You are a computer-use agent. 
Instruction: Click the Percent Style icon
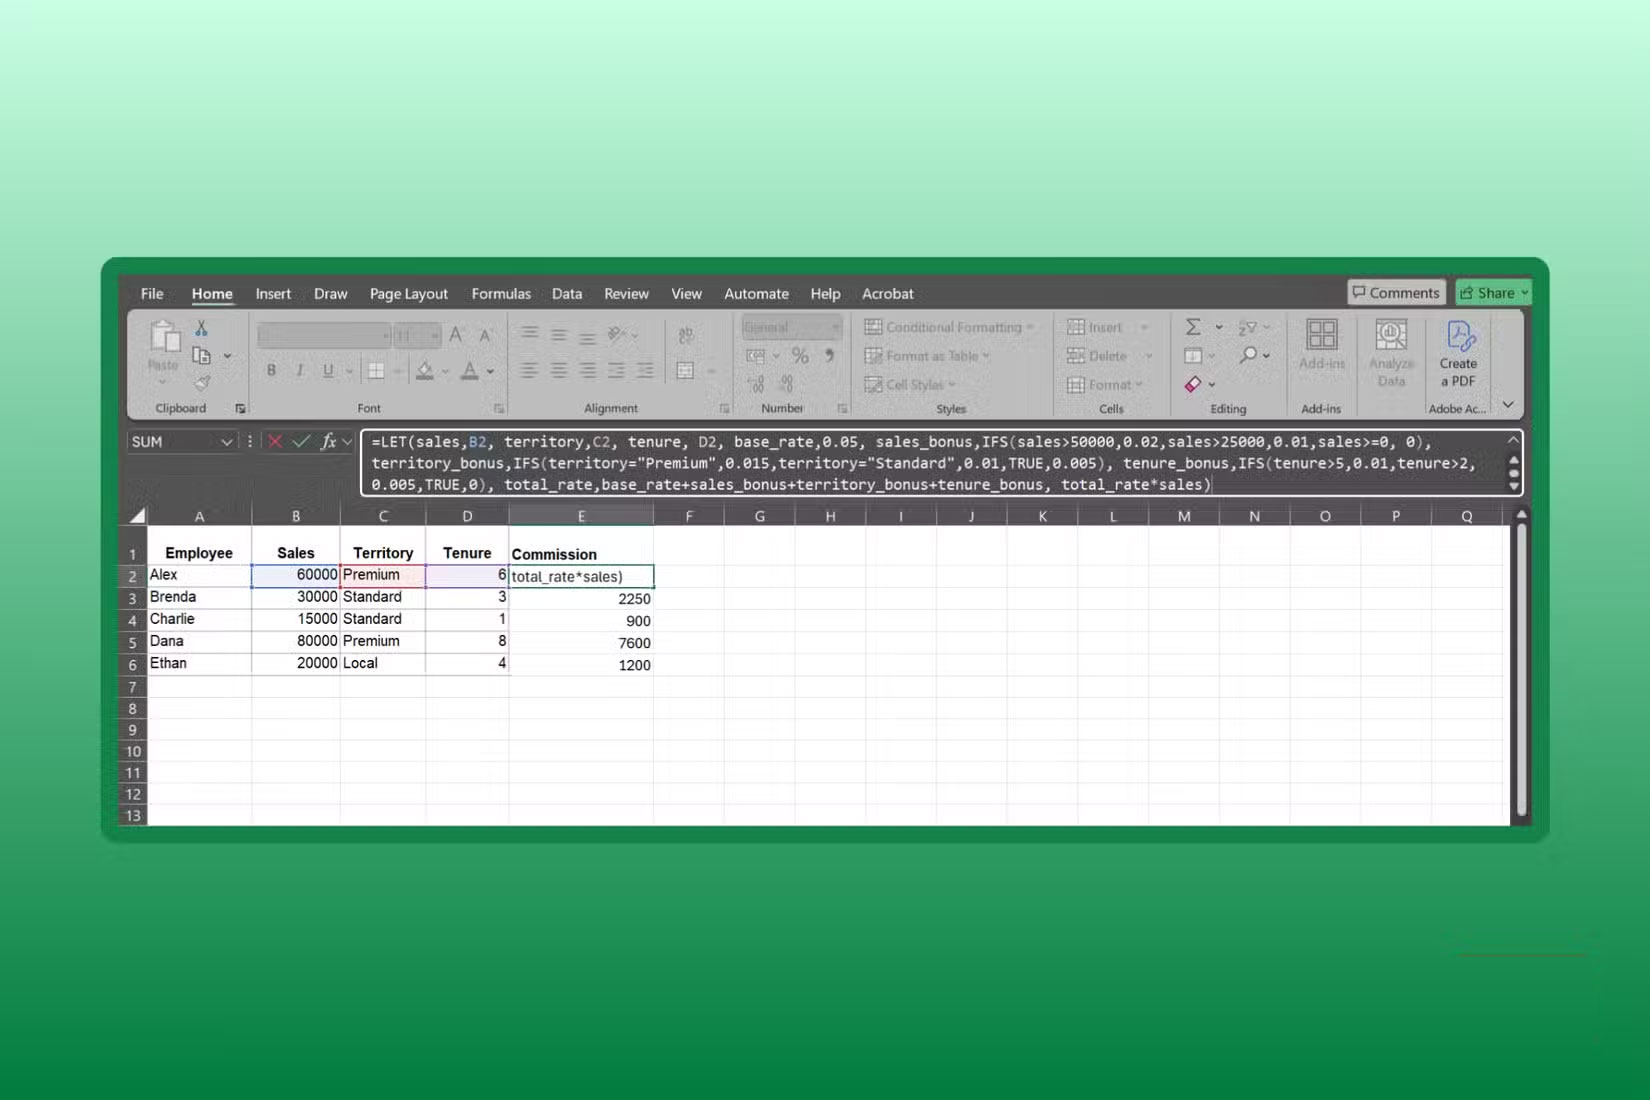[x=799, y=355]
